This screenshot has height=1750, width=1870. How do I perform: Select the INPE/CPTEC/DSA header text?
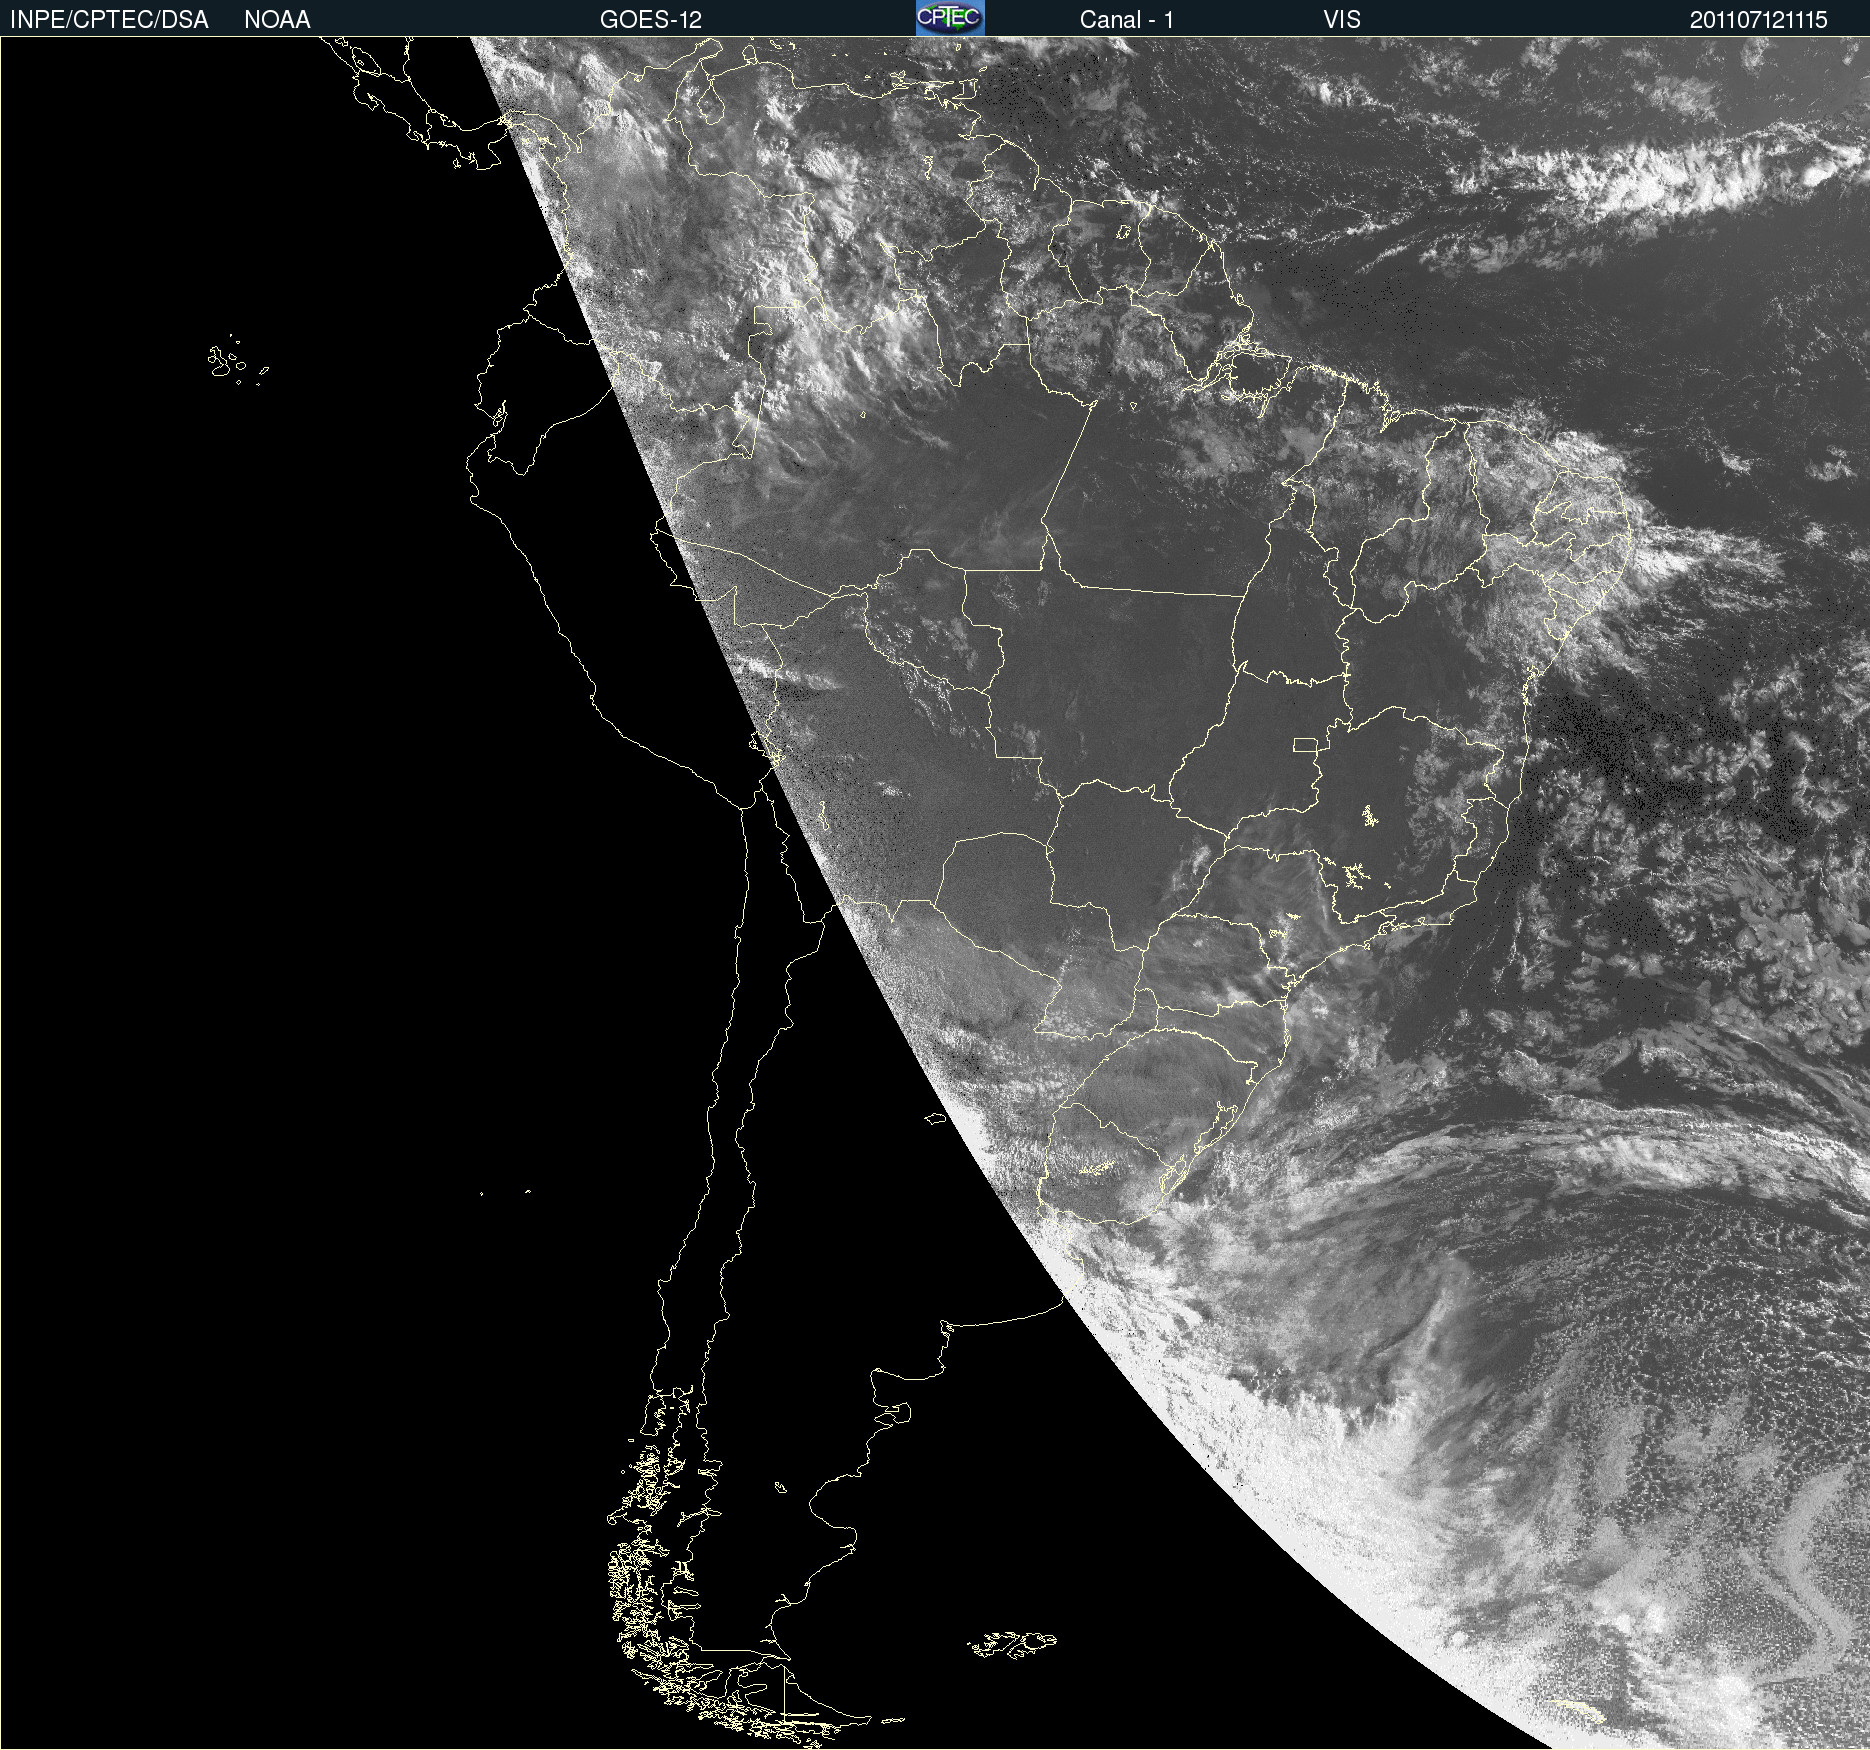[109, 20]
